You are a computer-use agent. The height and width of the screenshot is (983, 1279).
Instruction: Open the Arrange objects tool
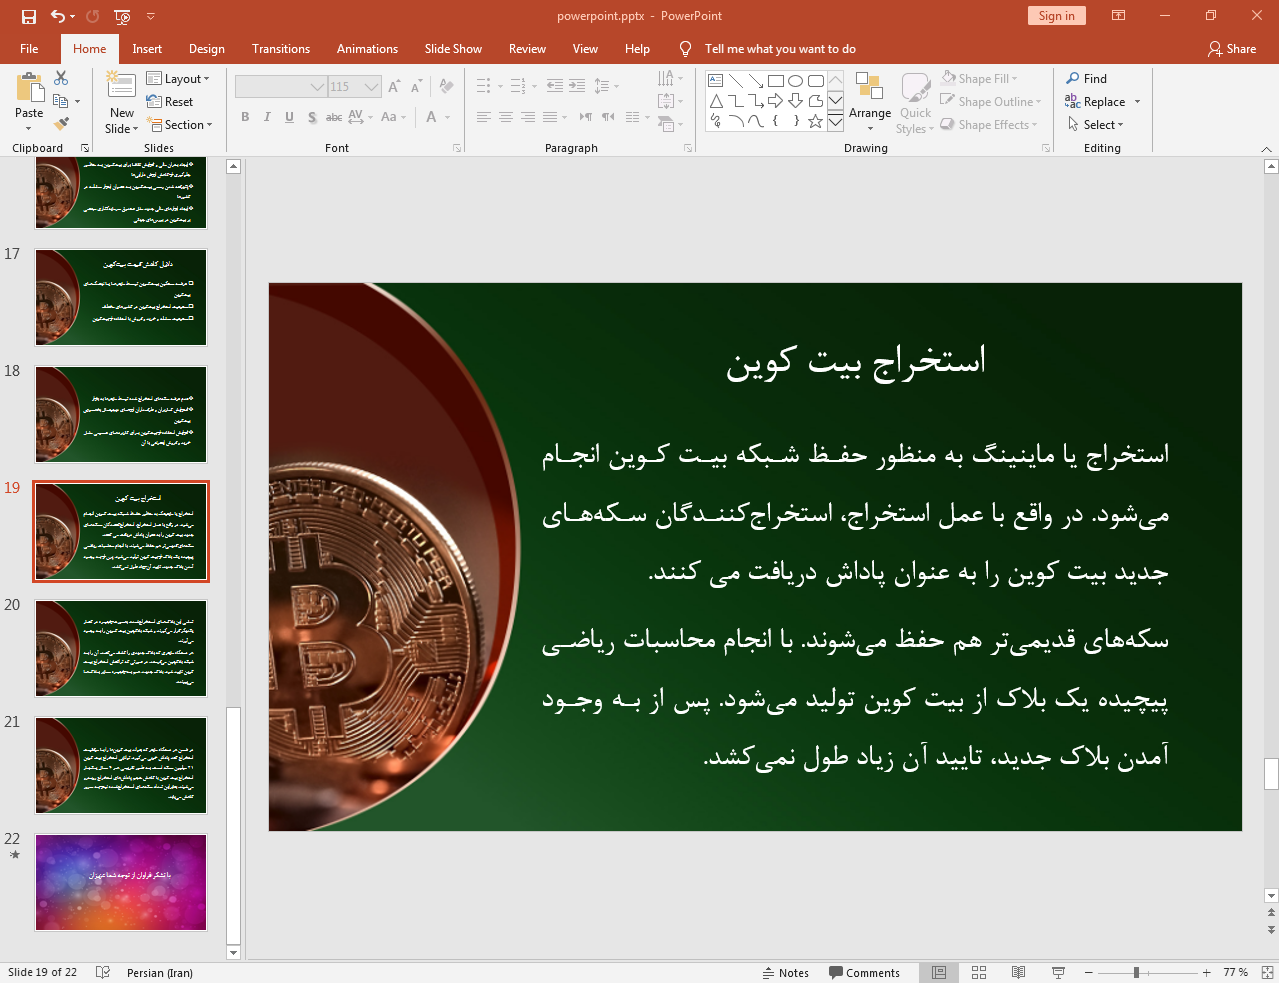pos(870,102)
